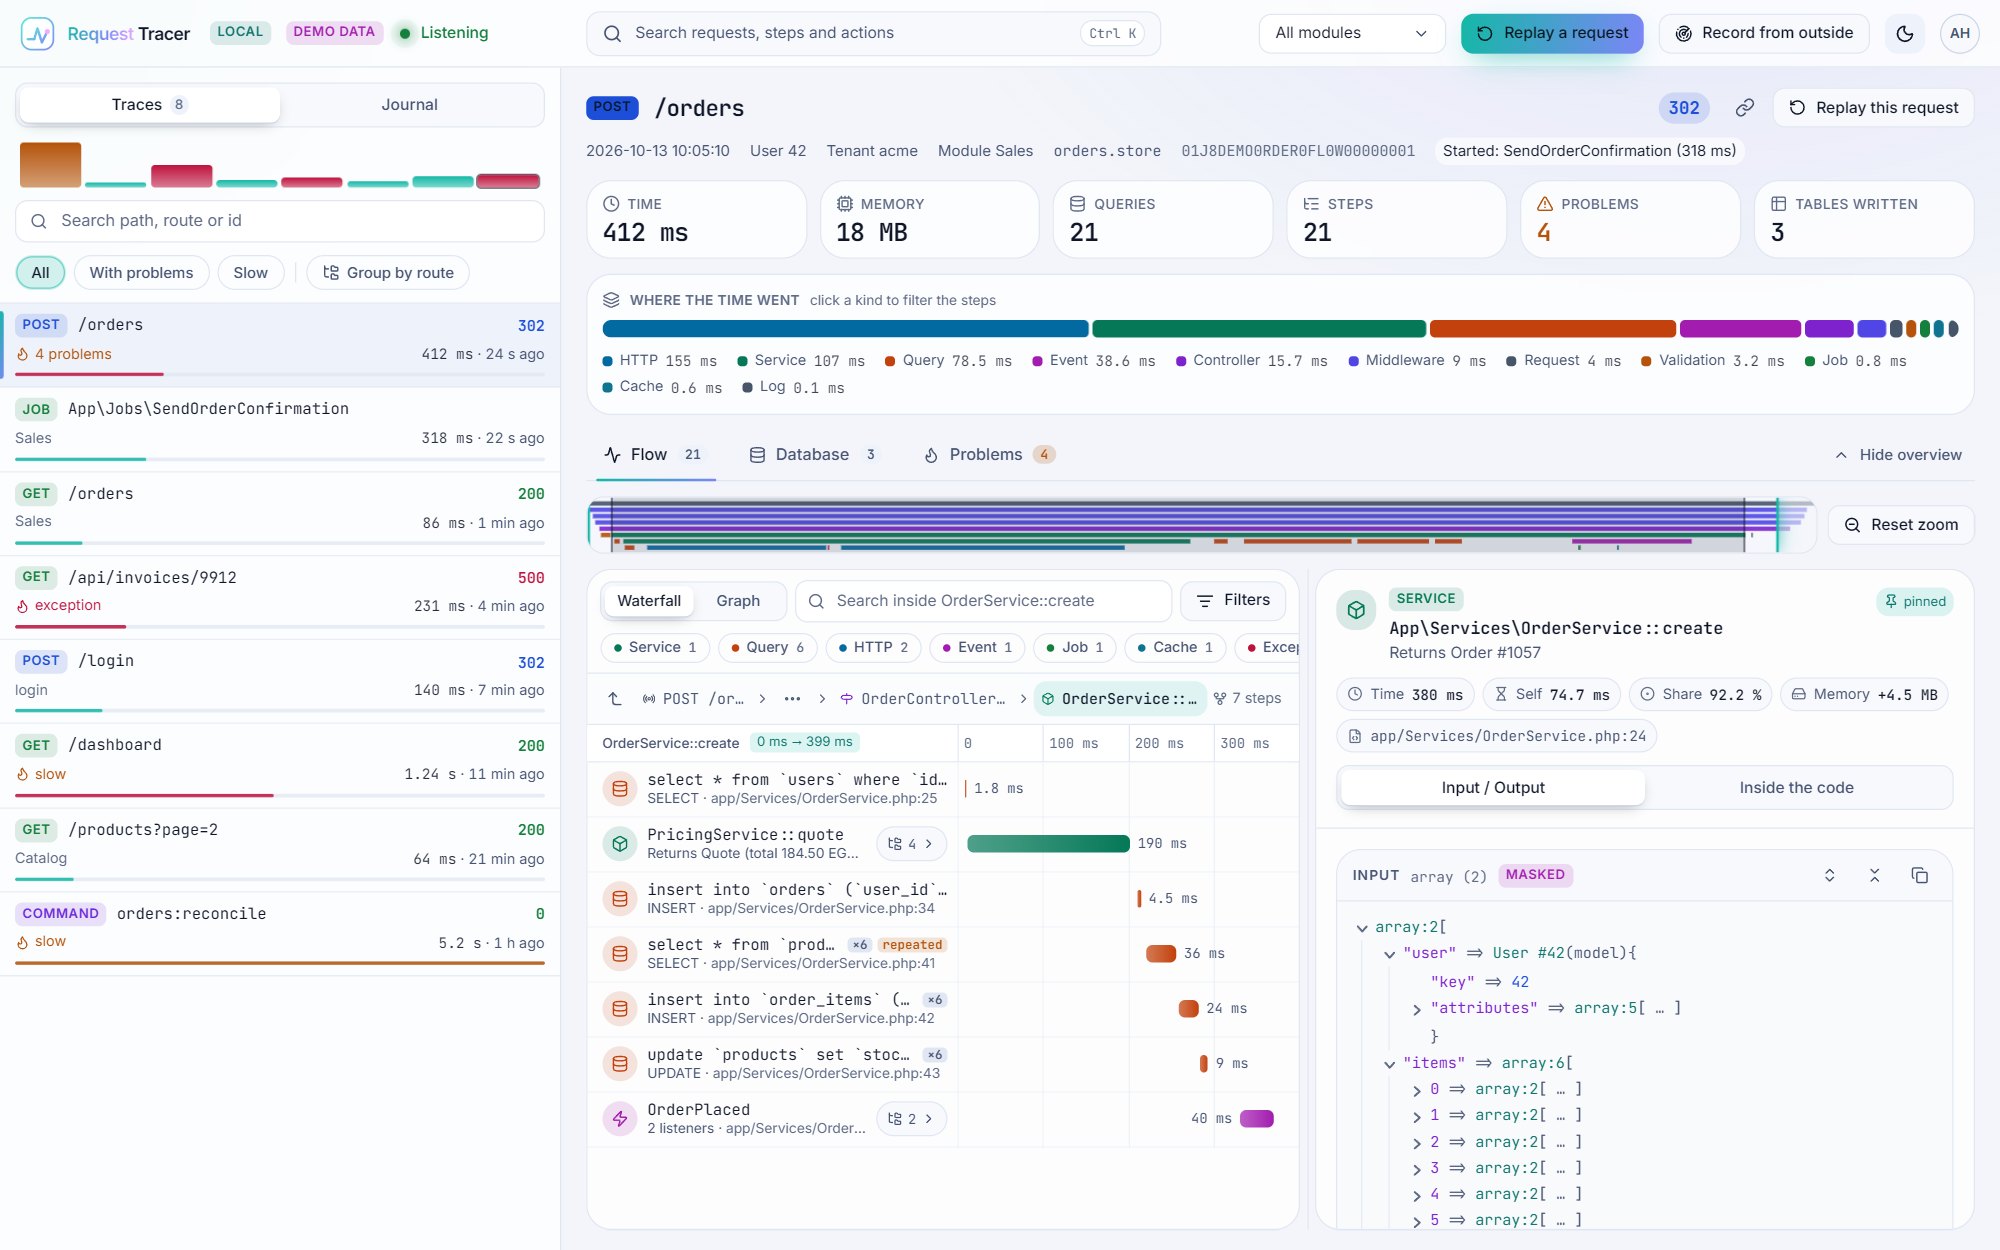Copy link icon next to 302 badge
2000x1250 pixels.
tap(1745, 108)
